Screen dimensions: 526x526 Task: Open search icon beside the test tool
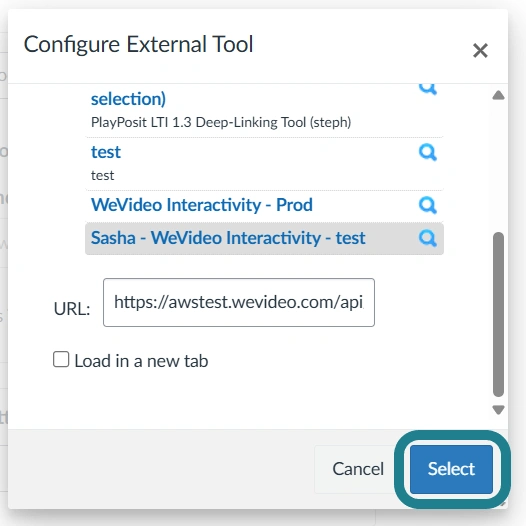tap(428, 152)
